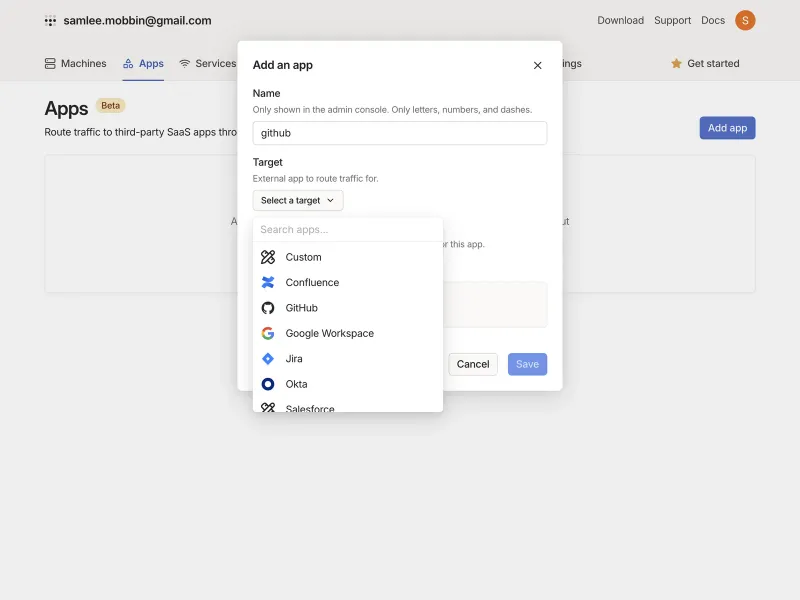
Task: Click the GitHub octocat icon
Action: tap(268, 308)
